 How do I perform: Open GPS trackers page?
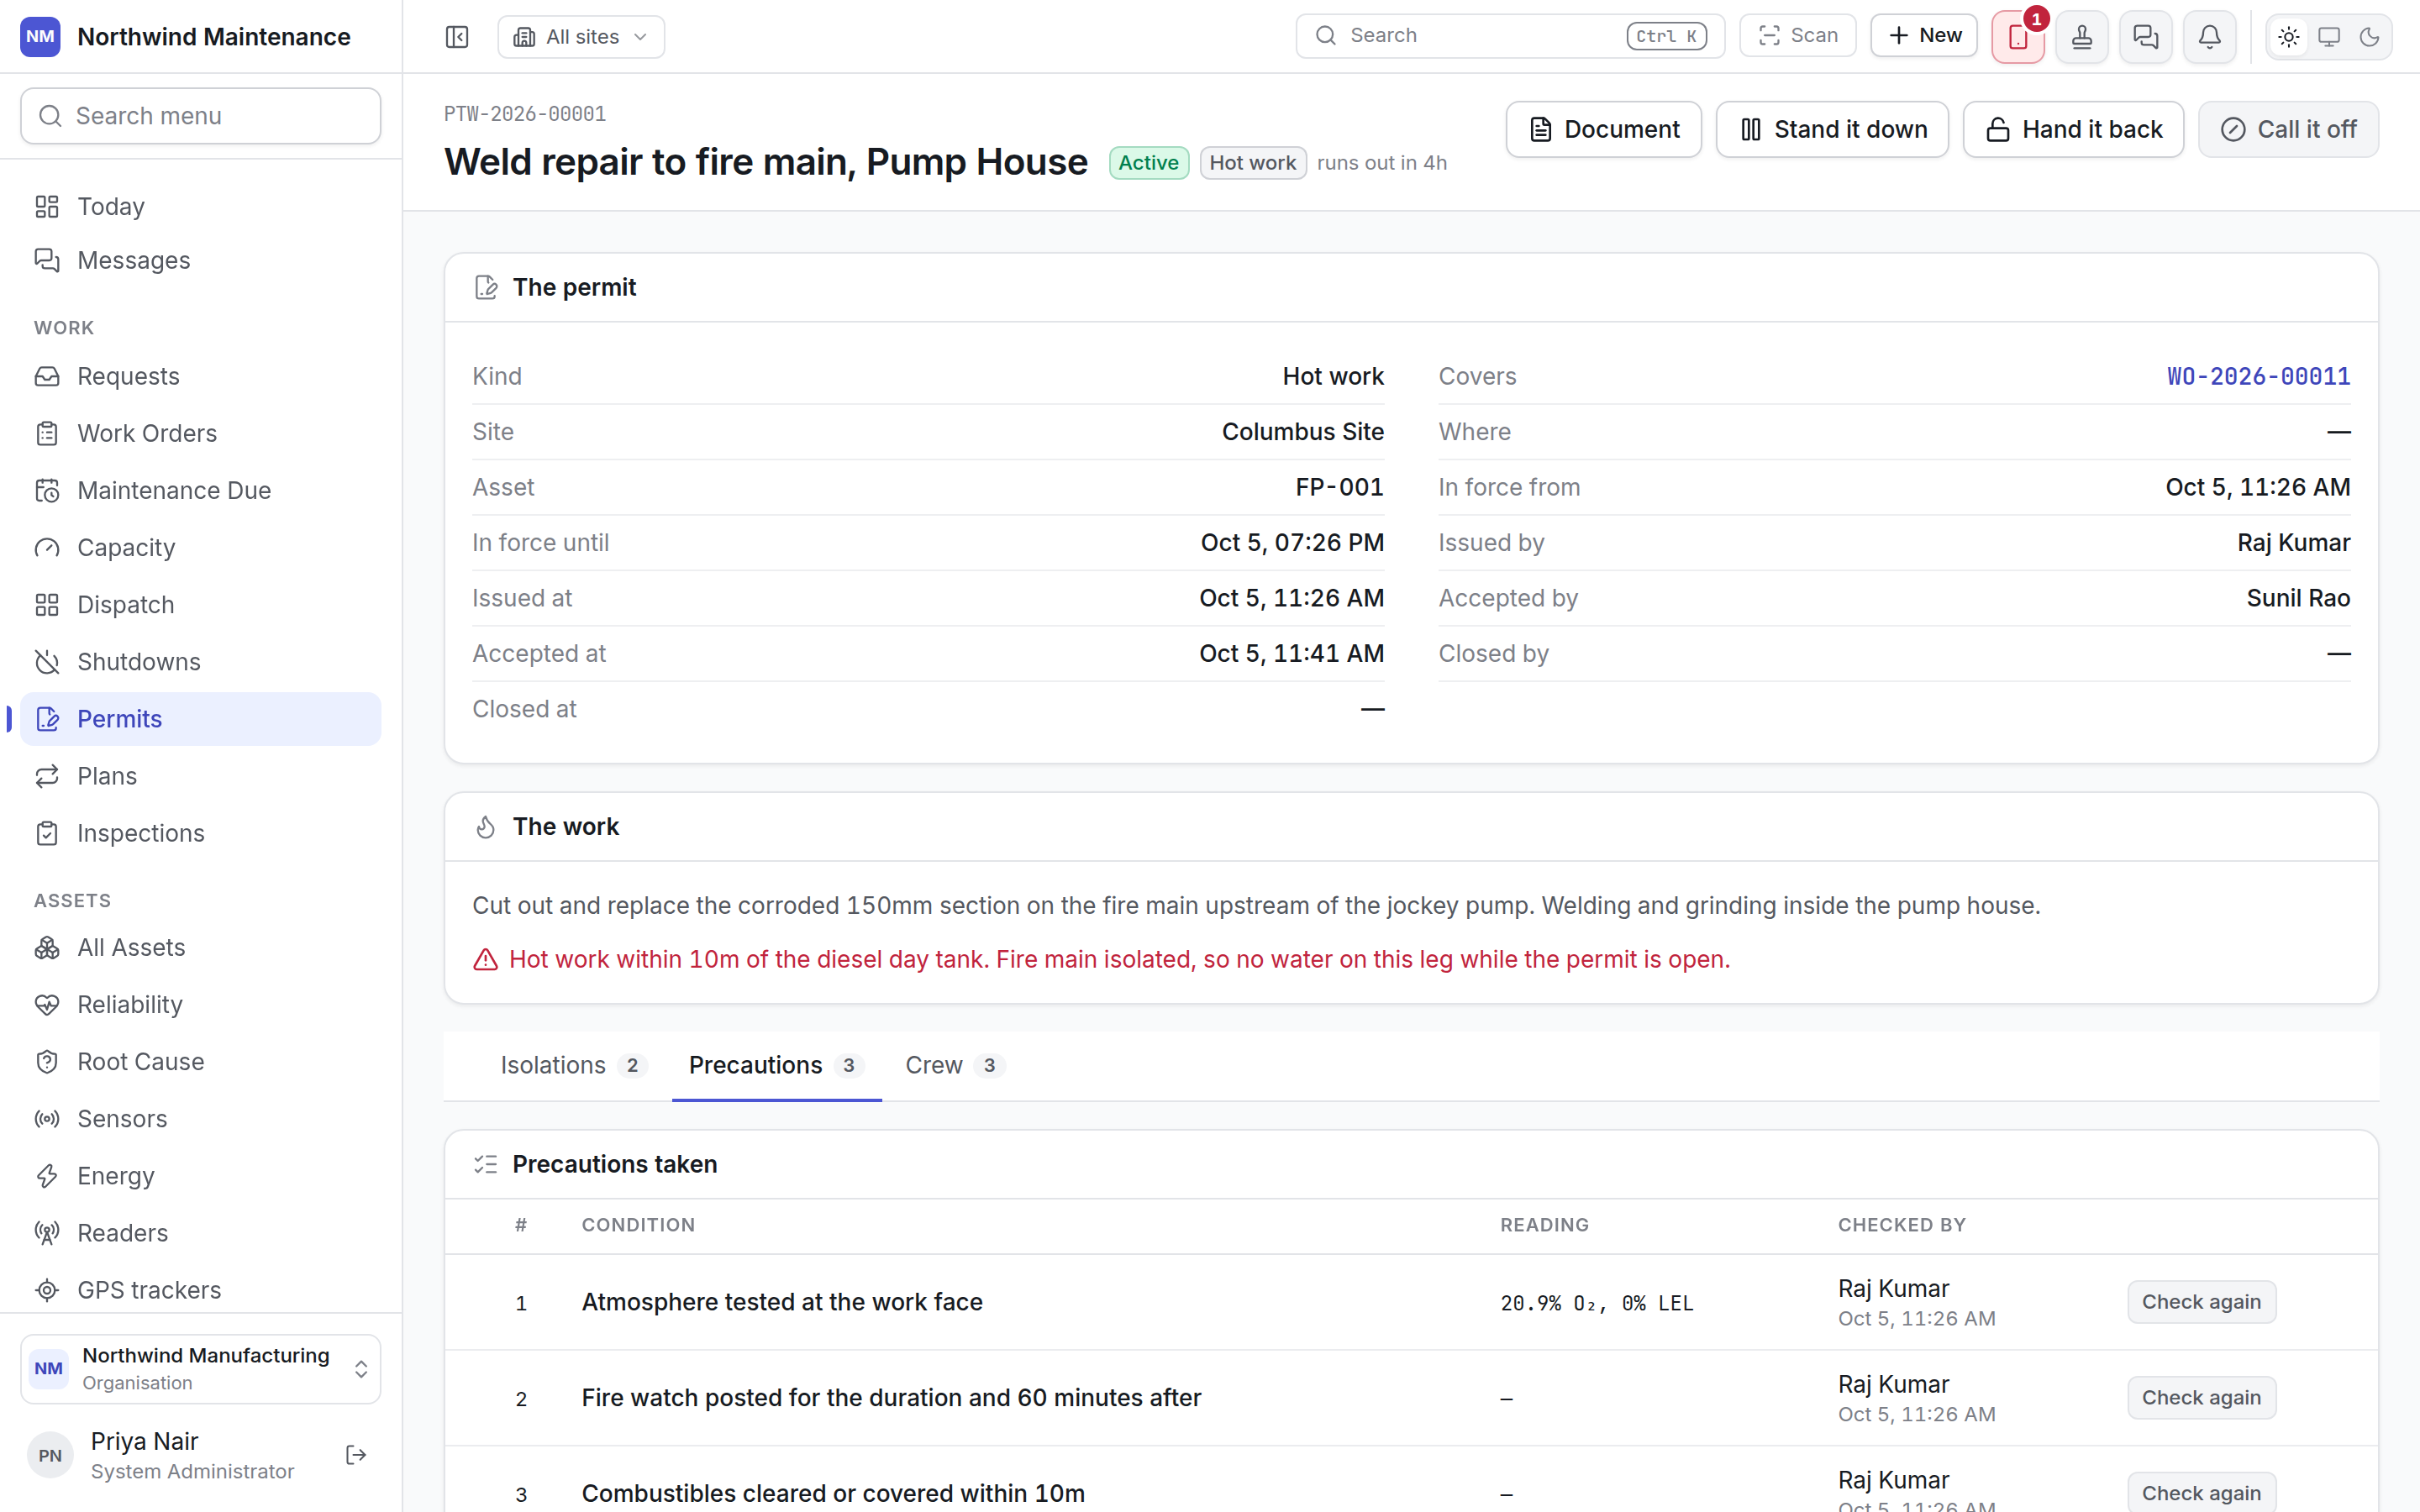[x=201, y=1290]
